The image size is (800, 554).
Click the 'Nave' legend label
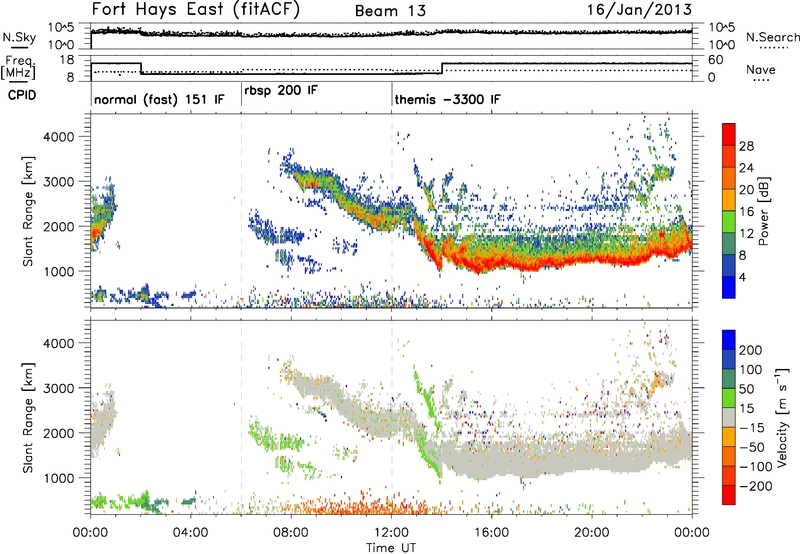pyautogui.click(x=761, y=70)
